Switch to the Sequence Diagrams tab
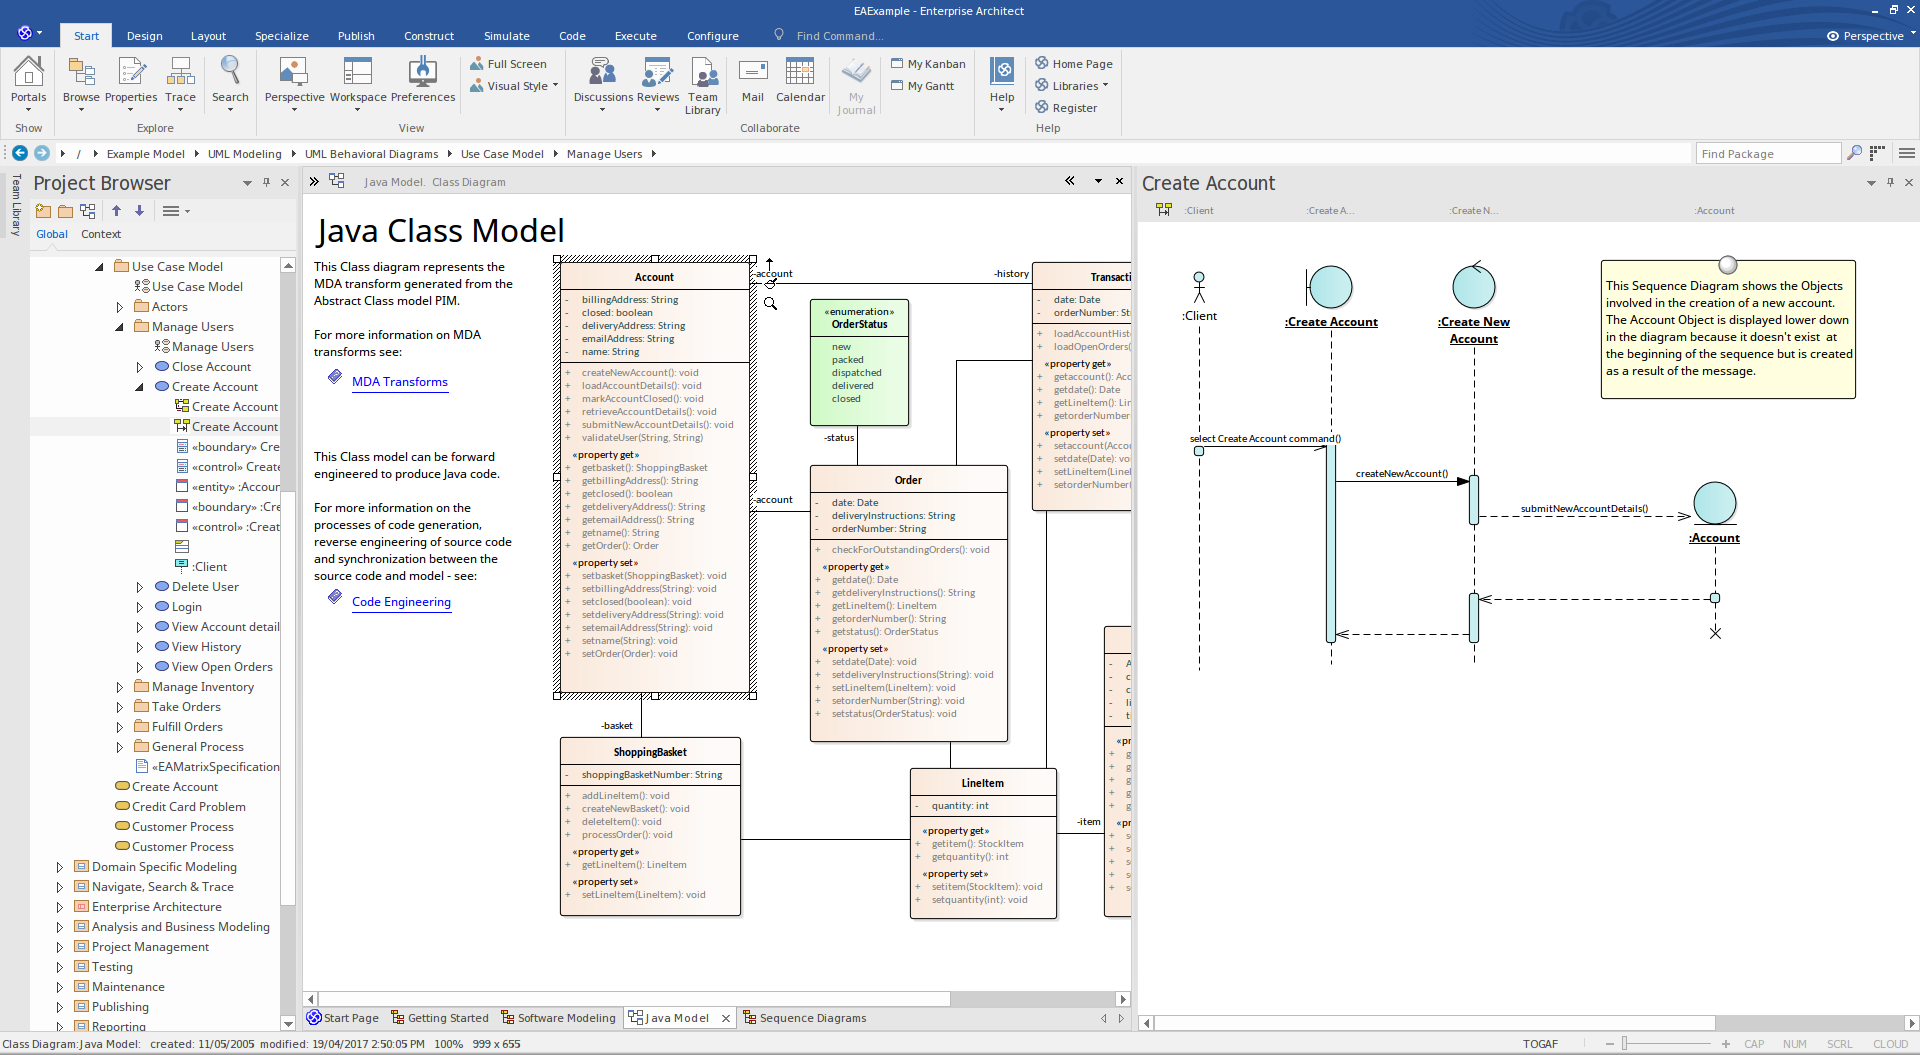The width and height of the screenshot is (1920, 1055). 804,1018
